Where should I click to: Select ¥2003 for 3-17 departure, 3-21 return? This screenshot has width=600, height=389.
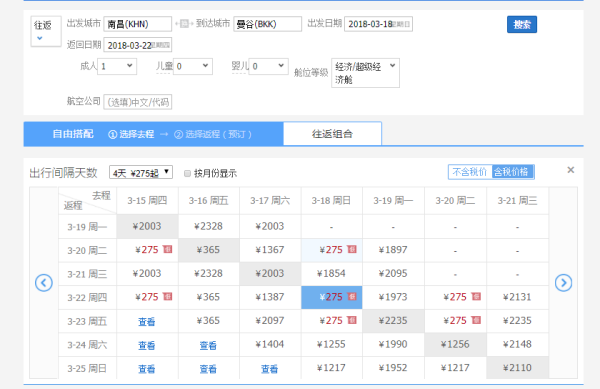pyautogui.click(x=270, y=273)
